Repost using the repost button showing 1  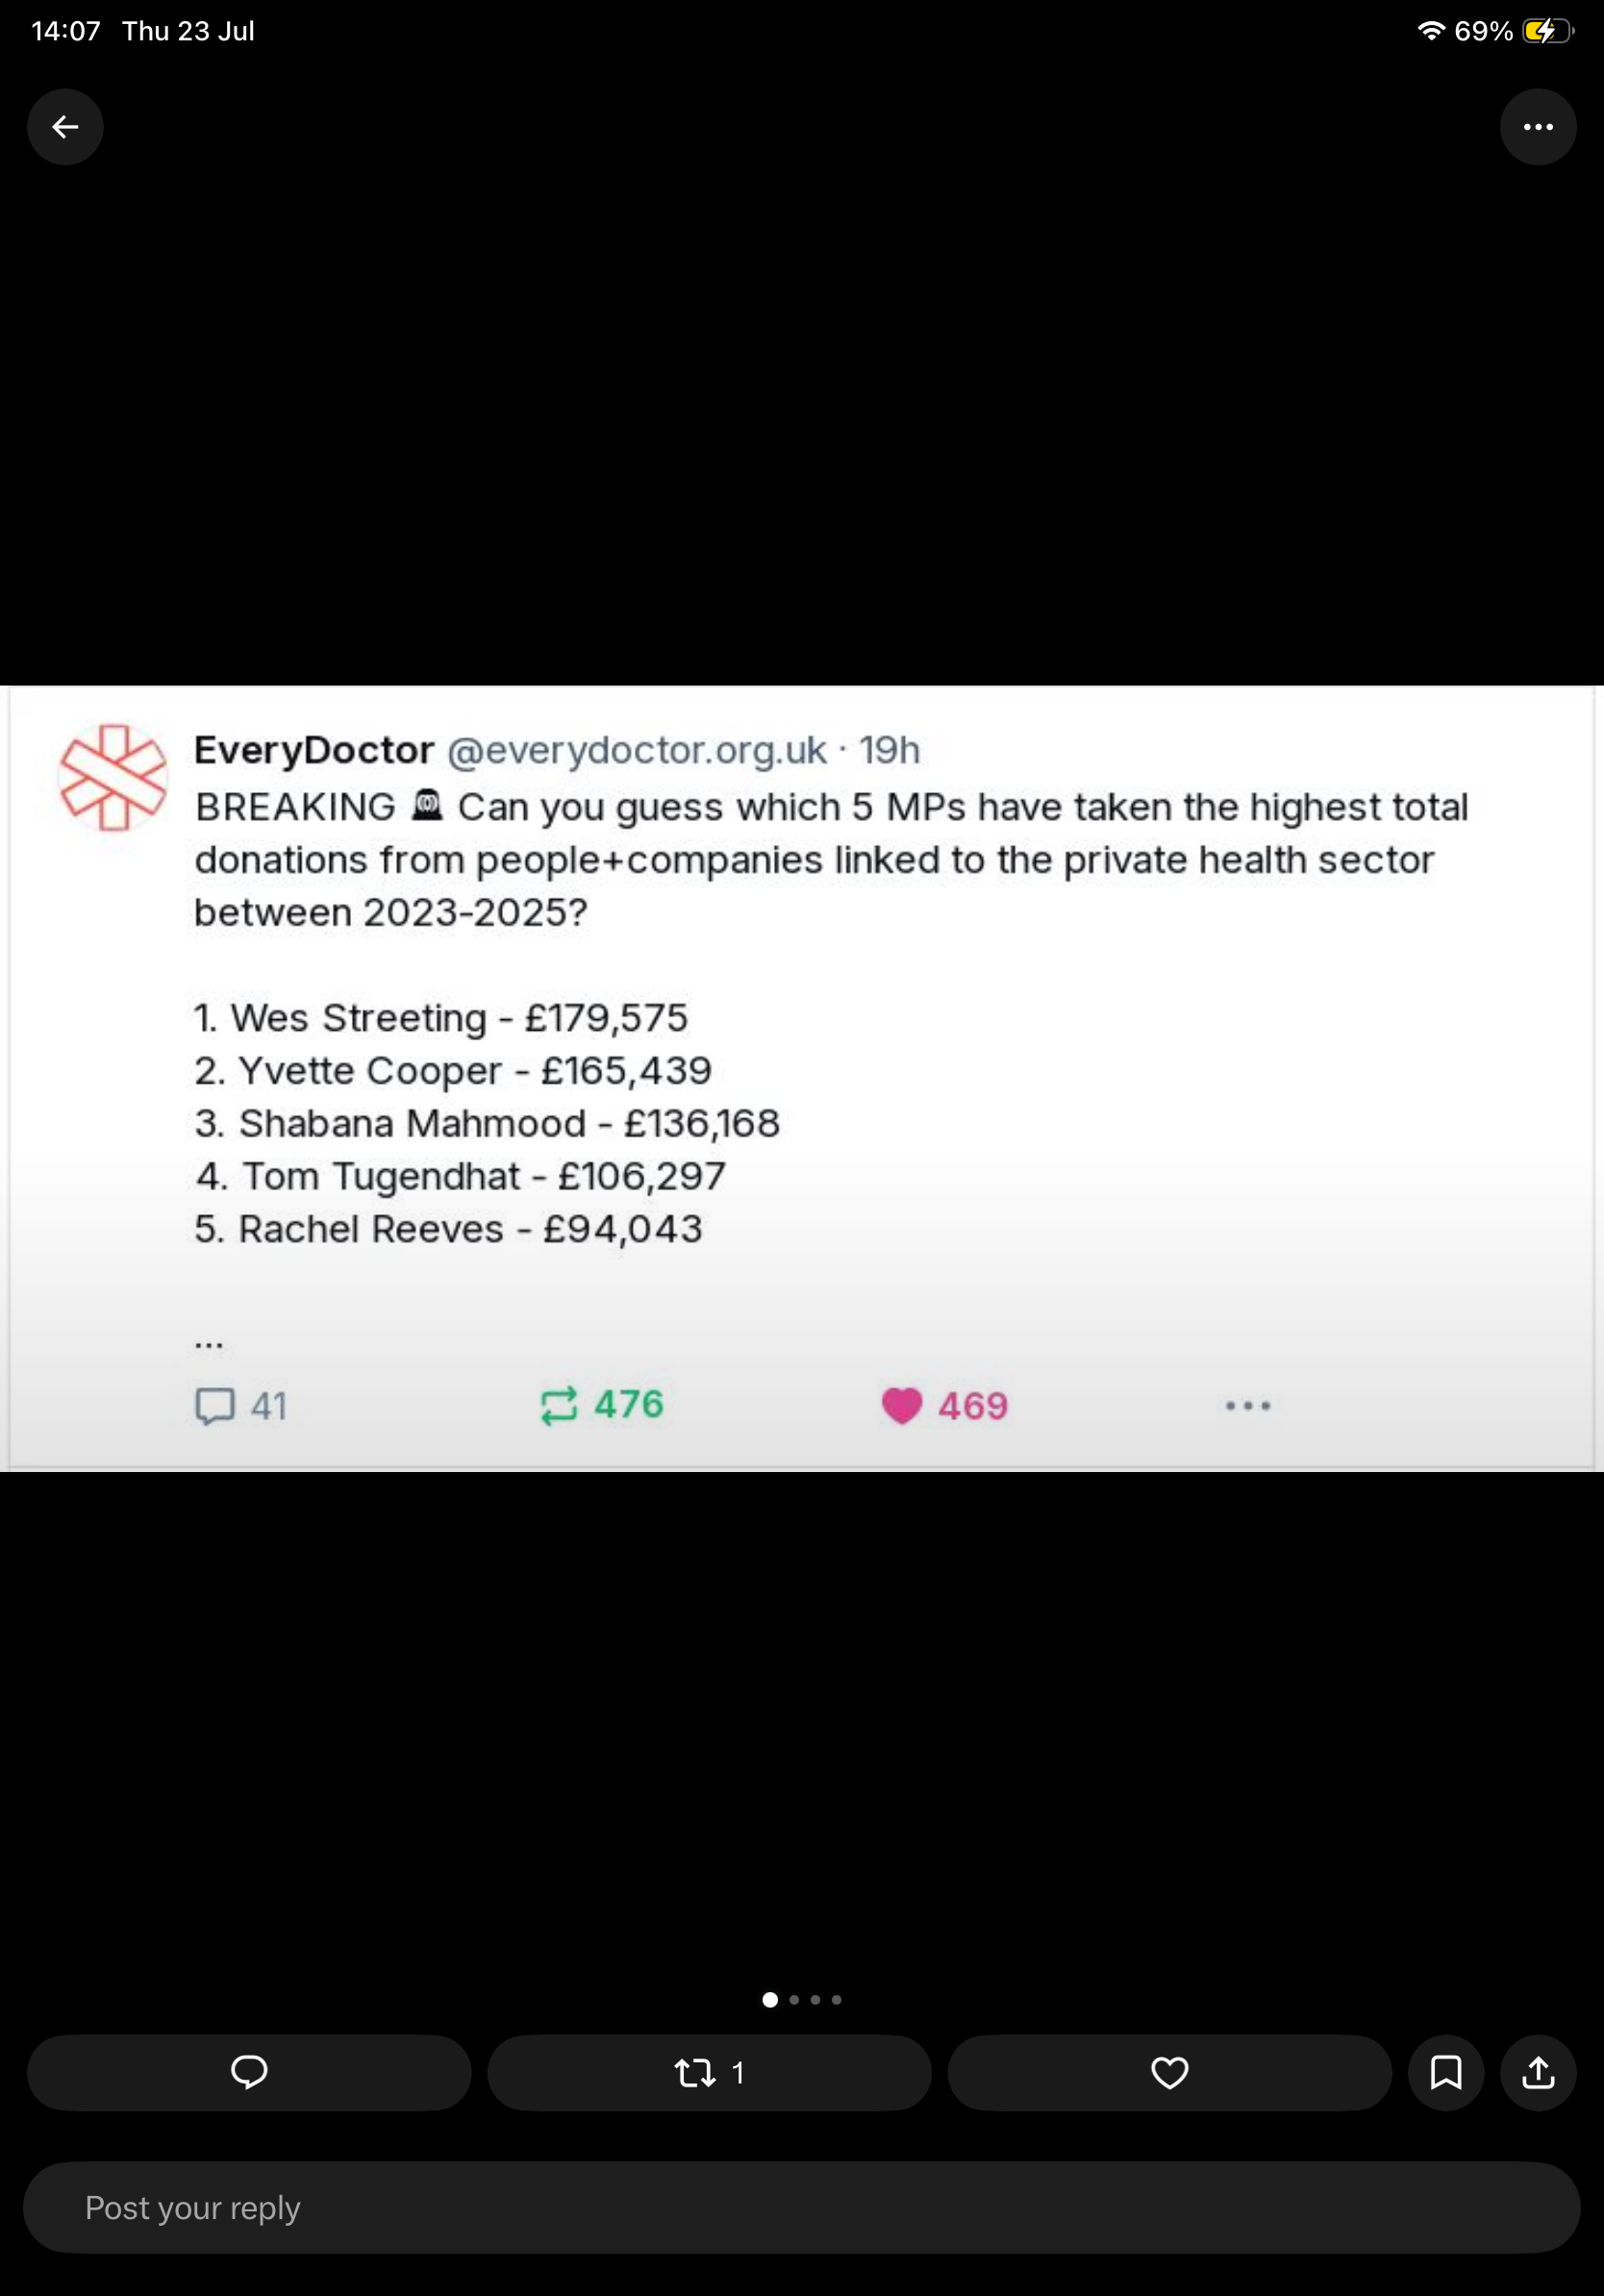click(709, 2072)
